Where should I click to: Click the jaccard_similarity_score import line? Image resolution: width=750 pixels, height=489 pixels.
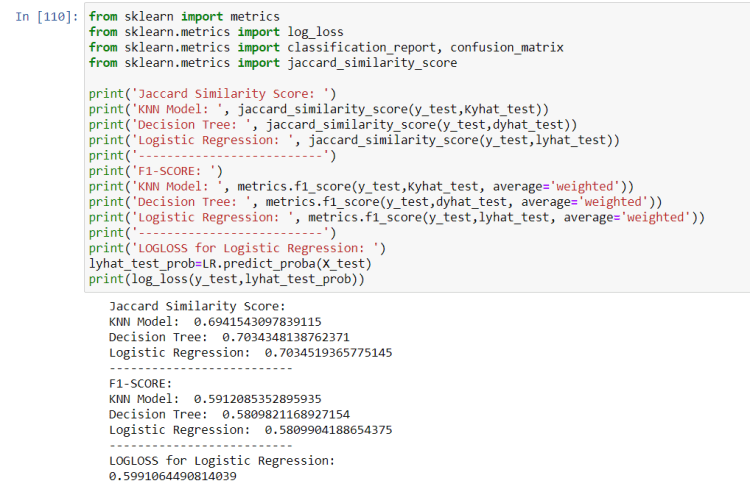coord(273,63)
